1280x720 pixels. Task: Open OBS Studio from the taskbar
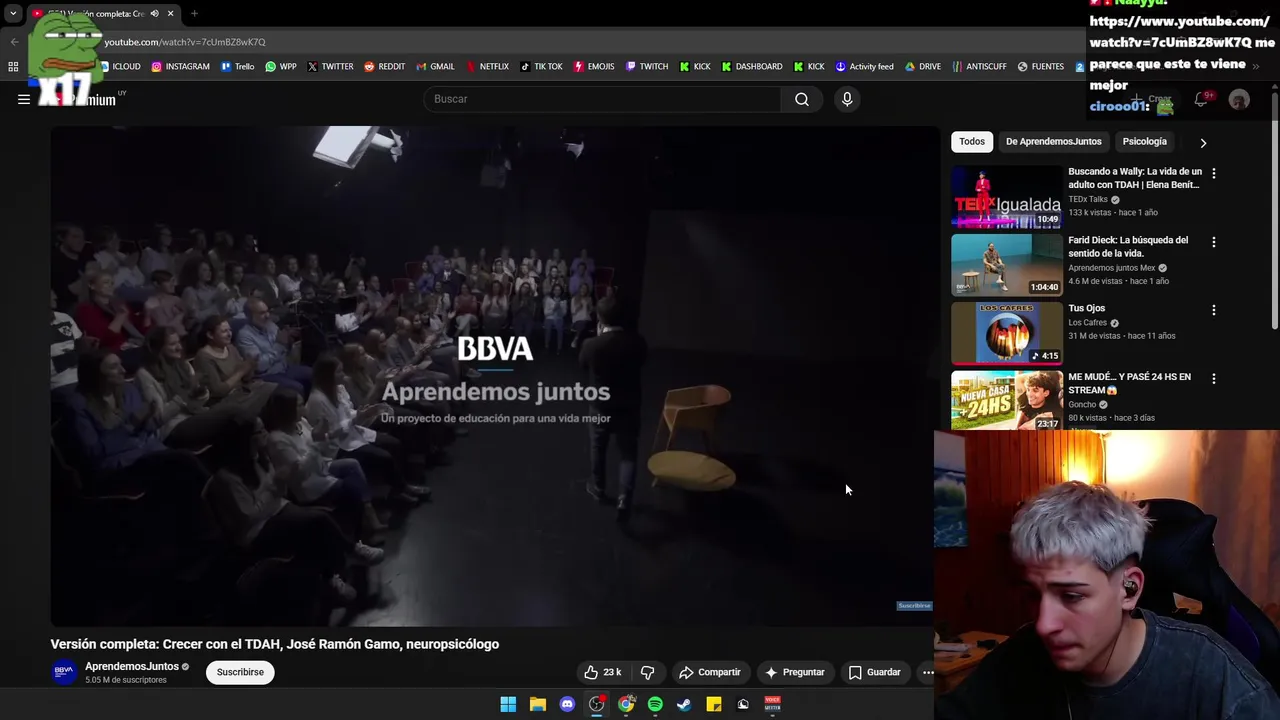tap(597, 704)
